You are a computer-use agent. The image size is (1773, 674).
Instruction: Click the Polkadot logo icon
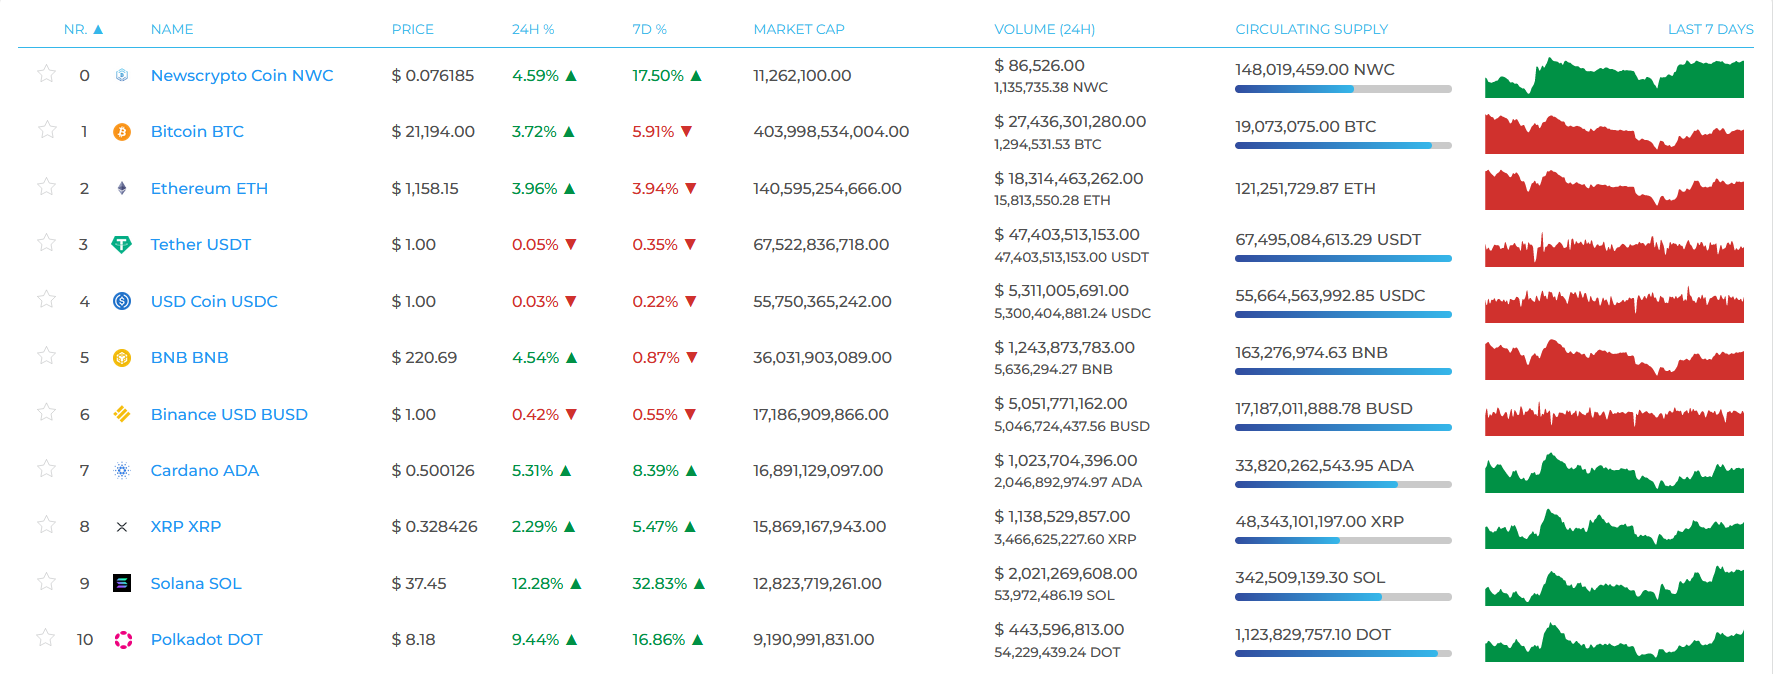(123, 640)
